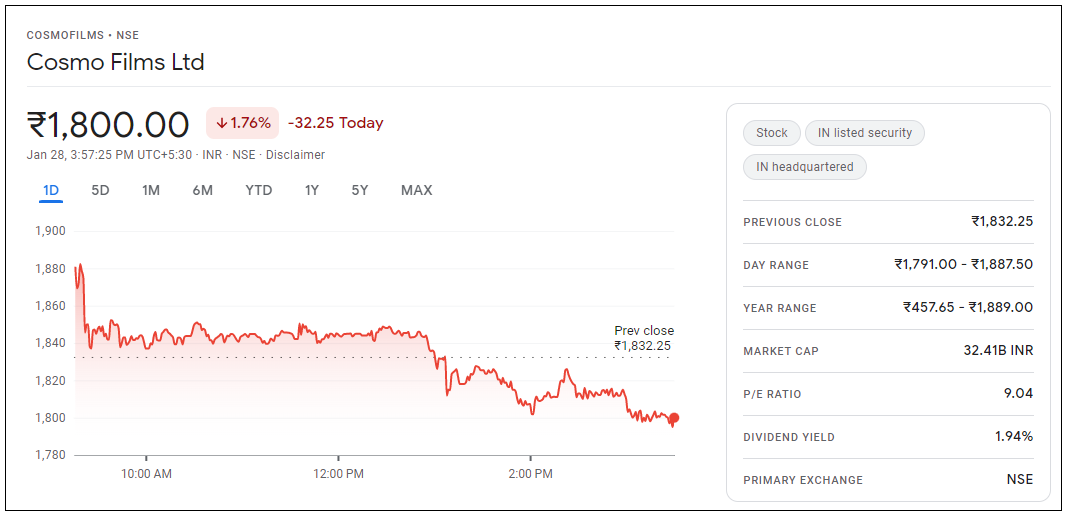Select the 1D time range tab

point(51,190)
